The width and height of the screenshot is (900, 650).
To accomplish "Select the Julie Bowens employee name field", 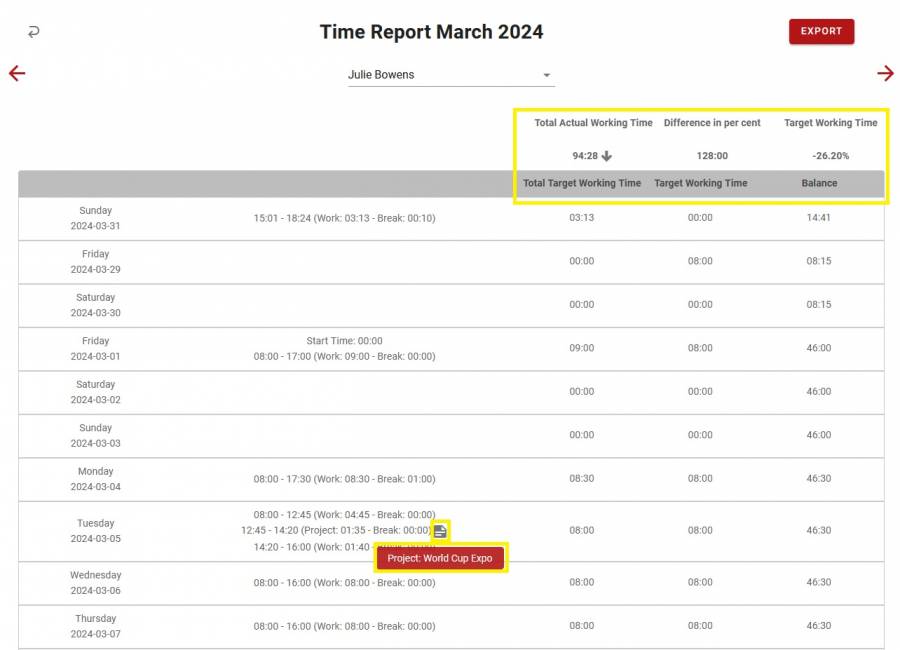I will coord(440,75).
